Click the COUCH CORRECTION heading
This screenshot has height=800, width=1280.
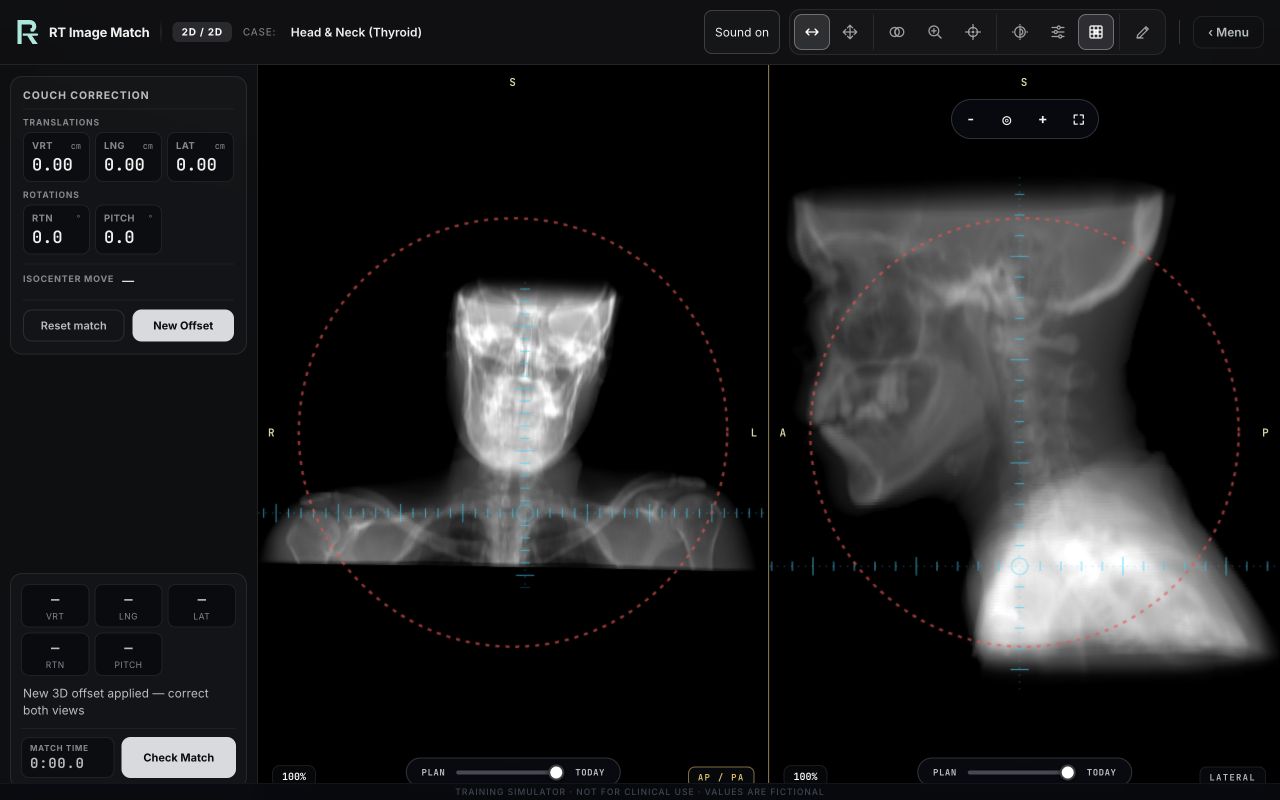click(86, 95)
